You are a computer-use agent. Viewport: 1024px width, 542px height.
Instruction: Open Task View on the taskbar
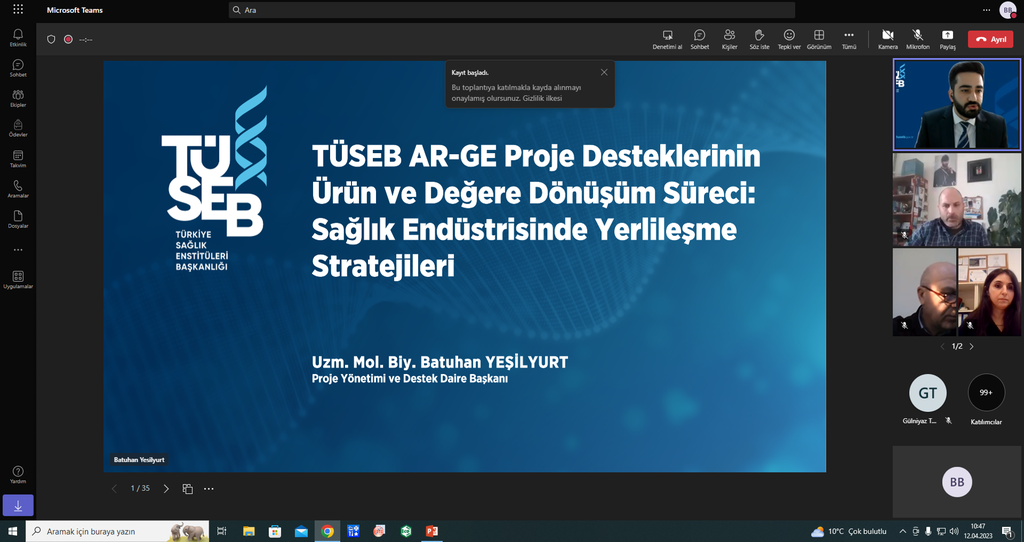pos(221,531)
